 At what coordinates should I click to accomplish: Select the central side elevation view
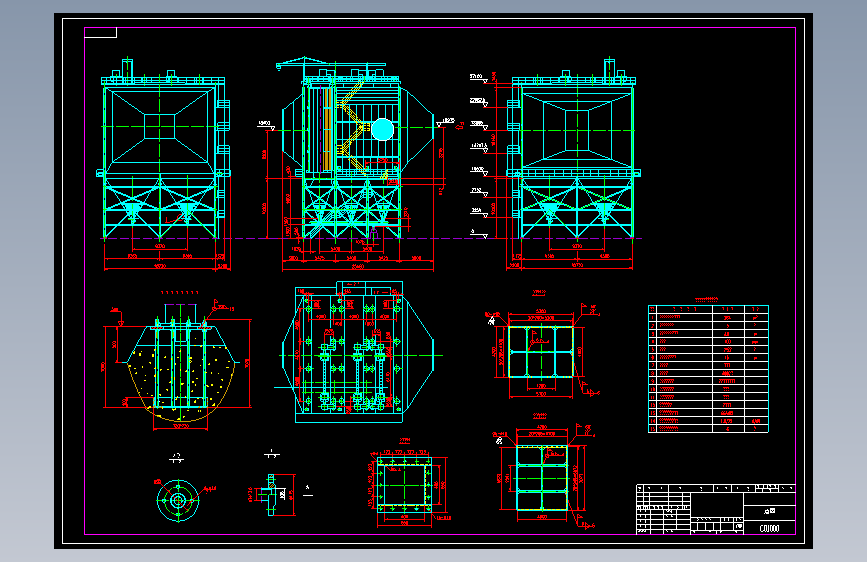tap(358, 164)
